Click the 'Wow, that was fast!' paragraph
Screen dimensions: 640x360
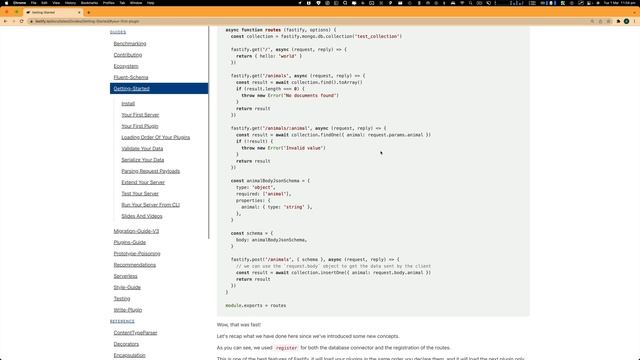(239, 325)
